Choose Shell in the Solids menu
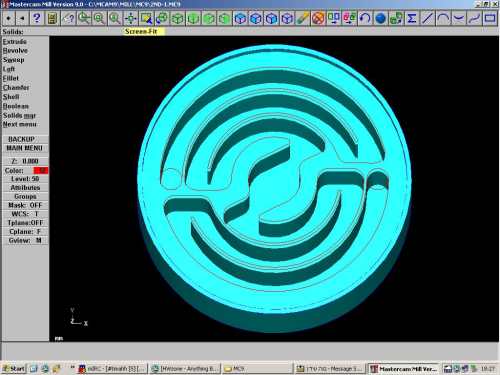500x375 pixels. [11, 97]
